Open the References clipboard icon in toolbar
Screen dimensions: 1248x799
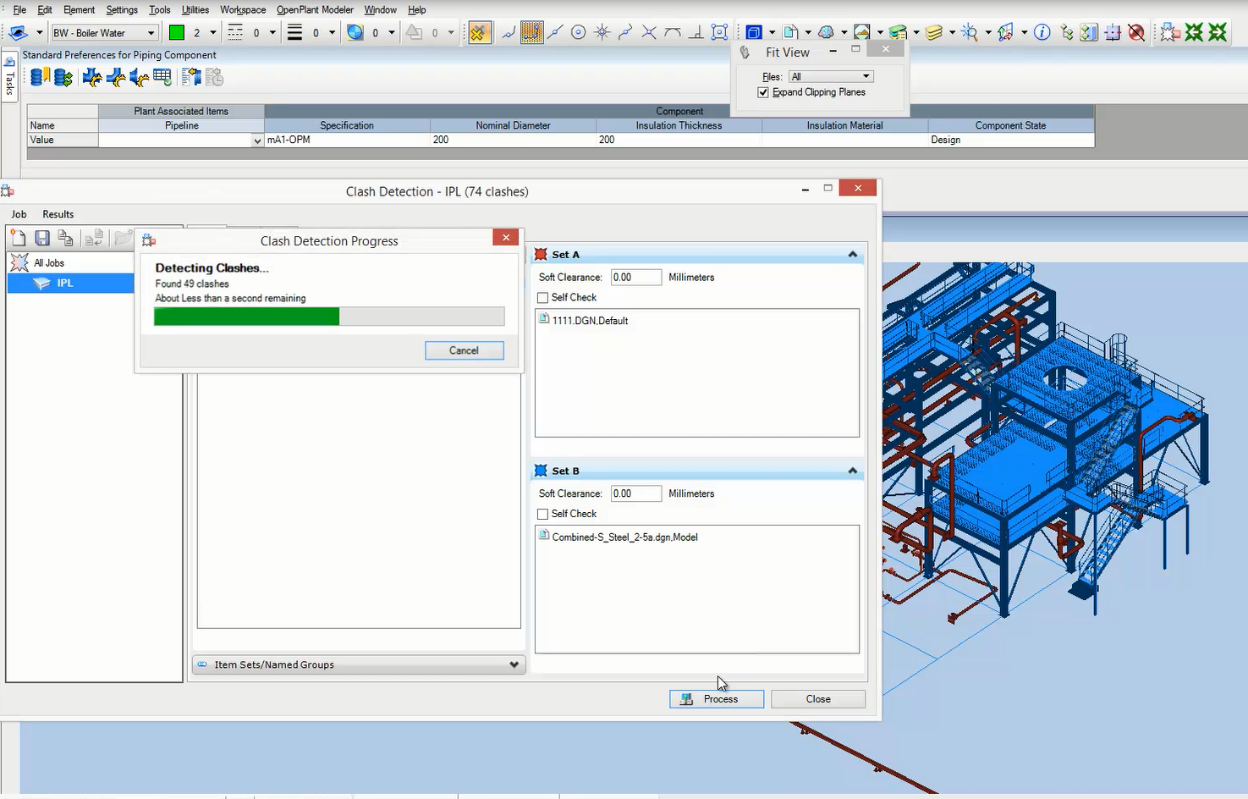(790, 33)
